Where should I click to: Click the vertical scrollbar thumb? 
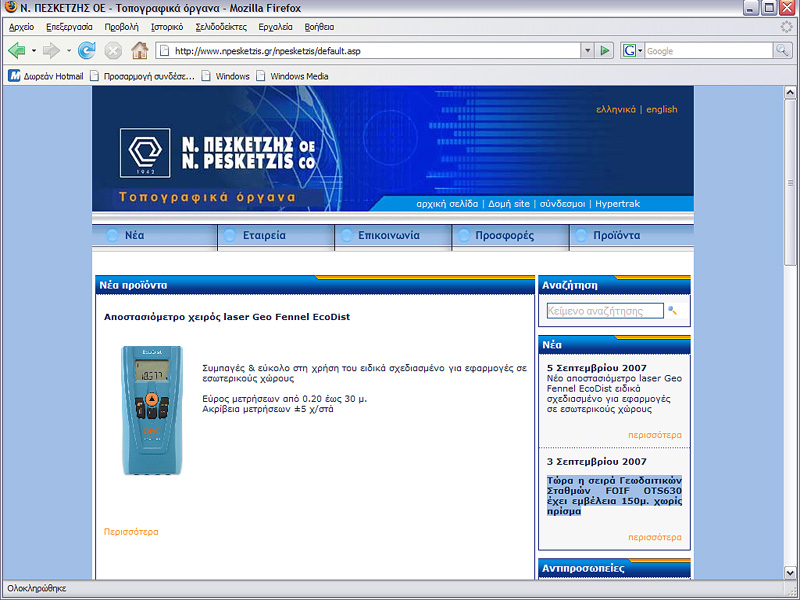790,182
